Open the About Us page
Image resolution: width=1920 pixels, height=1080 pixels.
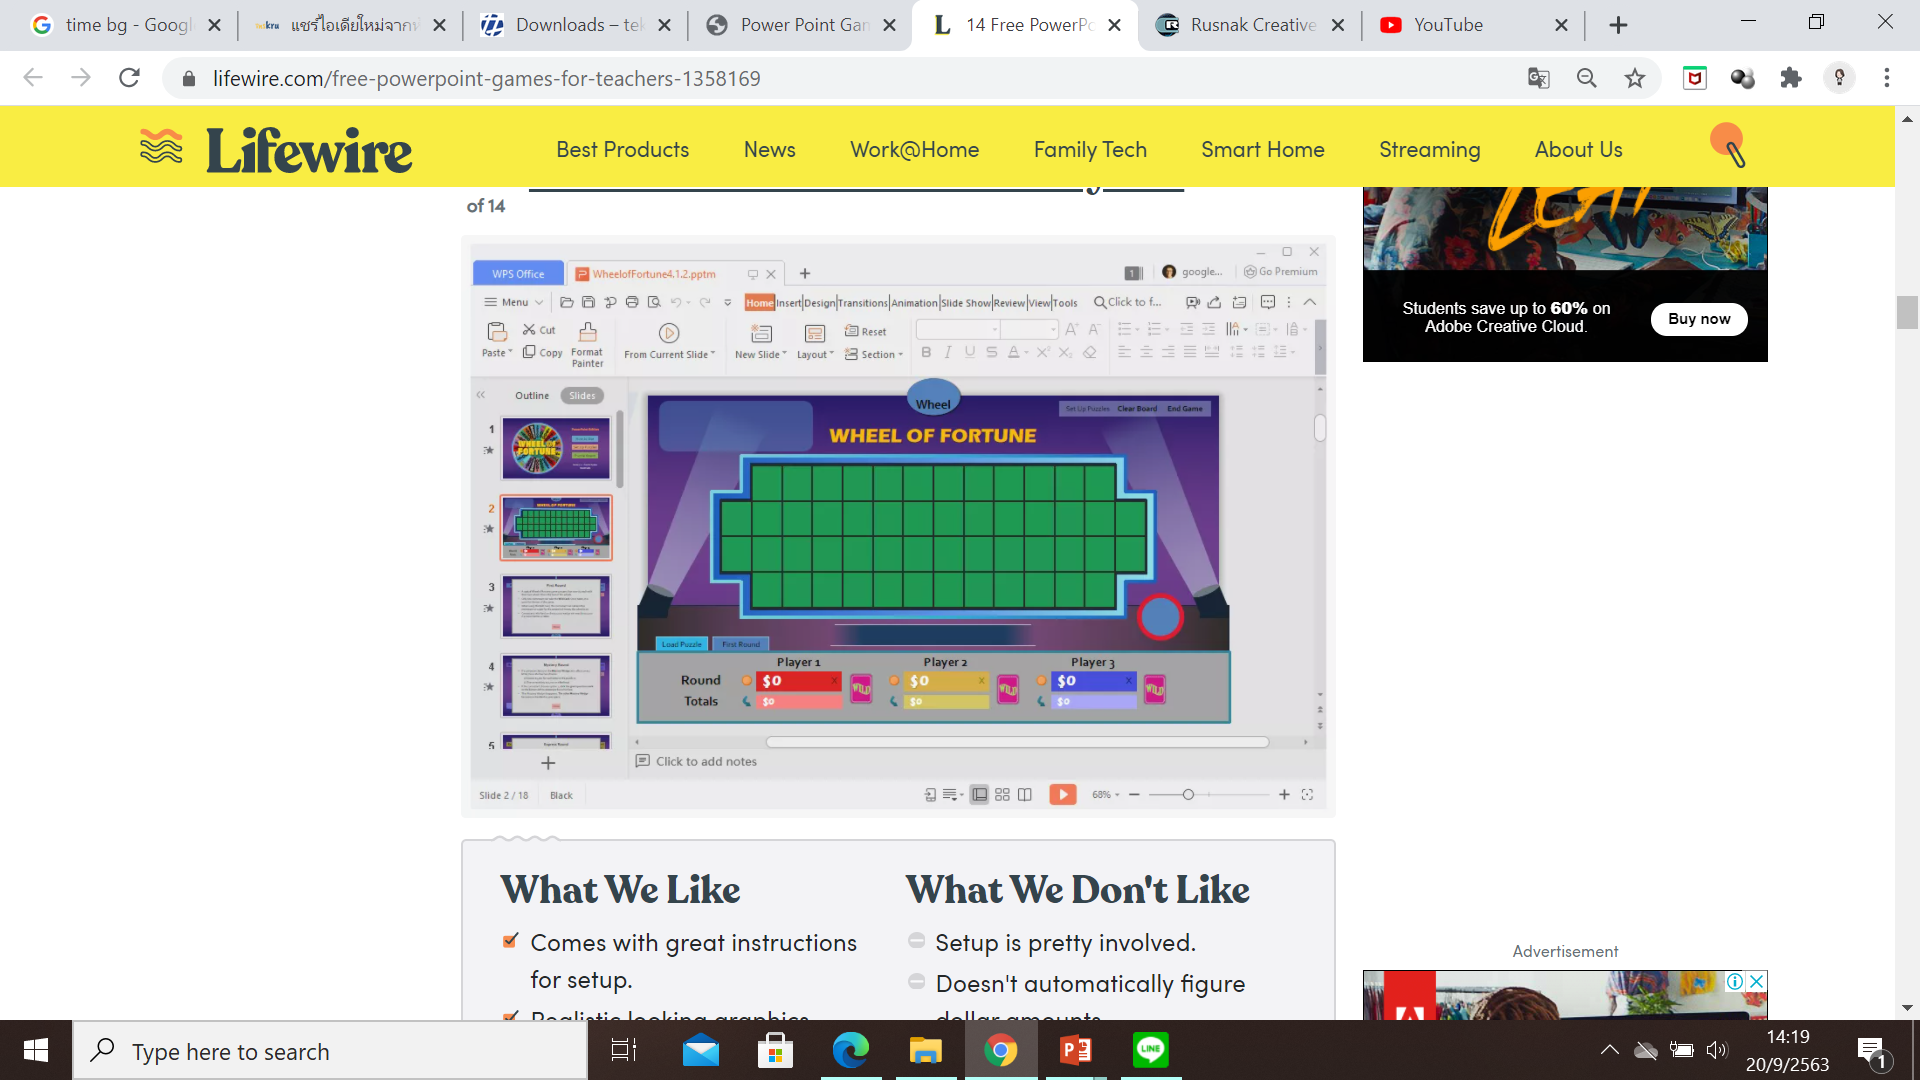pyautogui.click(x=1578, y=150)
